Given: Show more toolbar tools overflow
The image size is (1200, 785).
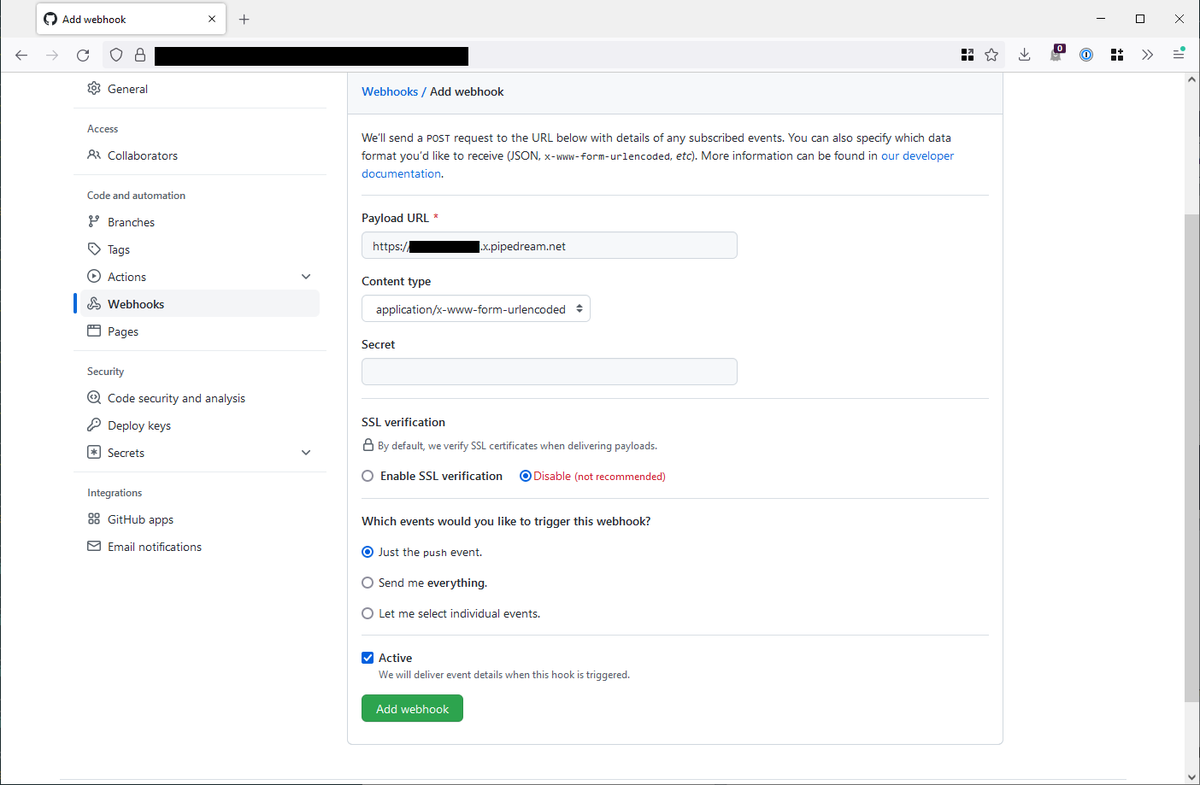Looking at the screenshot, I should [1148, 55].
